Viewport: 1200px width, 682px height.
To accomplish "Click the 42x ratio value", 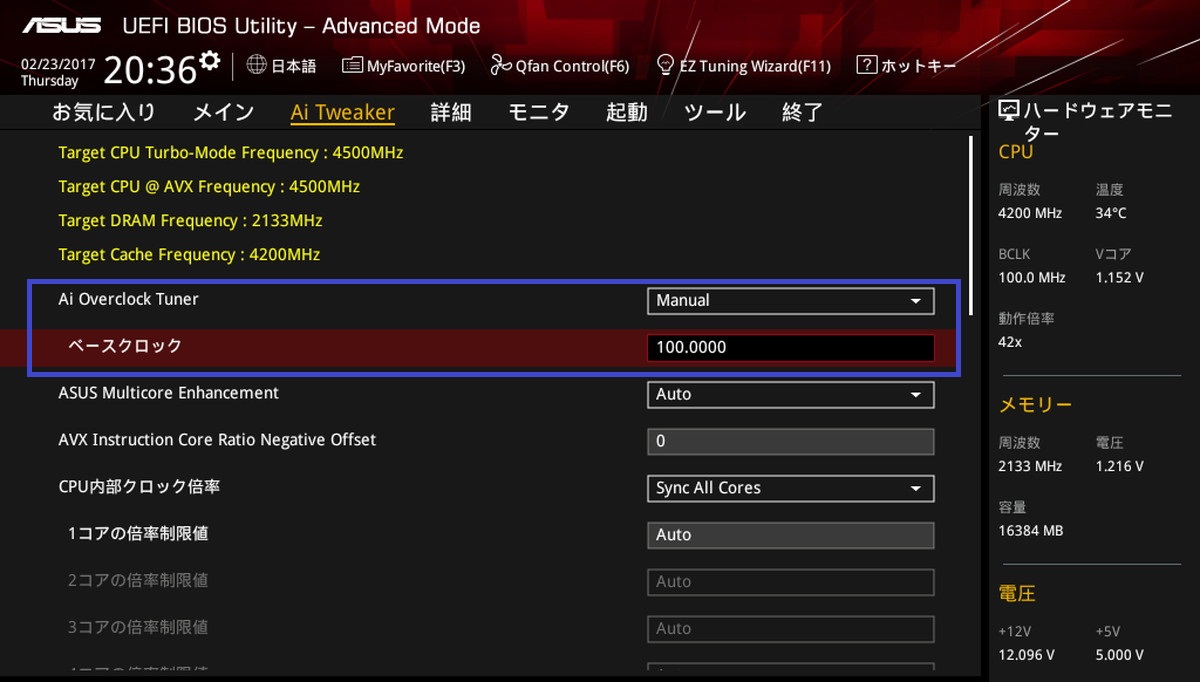I will (x=1010, y=342).
